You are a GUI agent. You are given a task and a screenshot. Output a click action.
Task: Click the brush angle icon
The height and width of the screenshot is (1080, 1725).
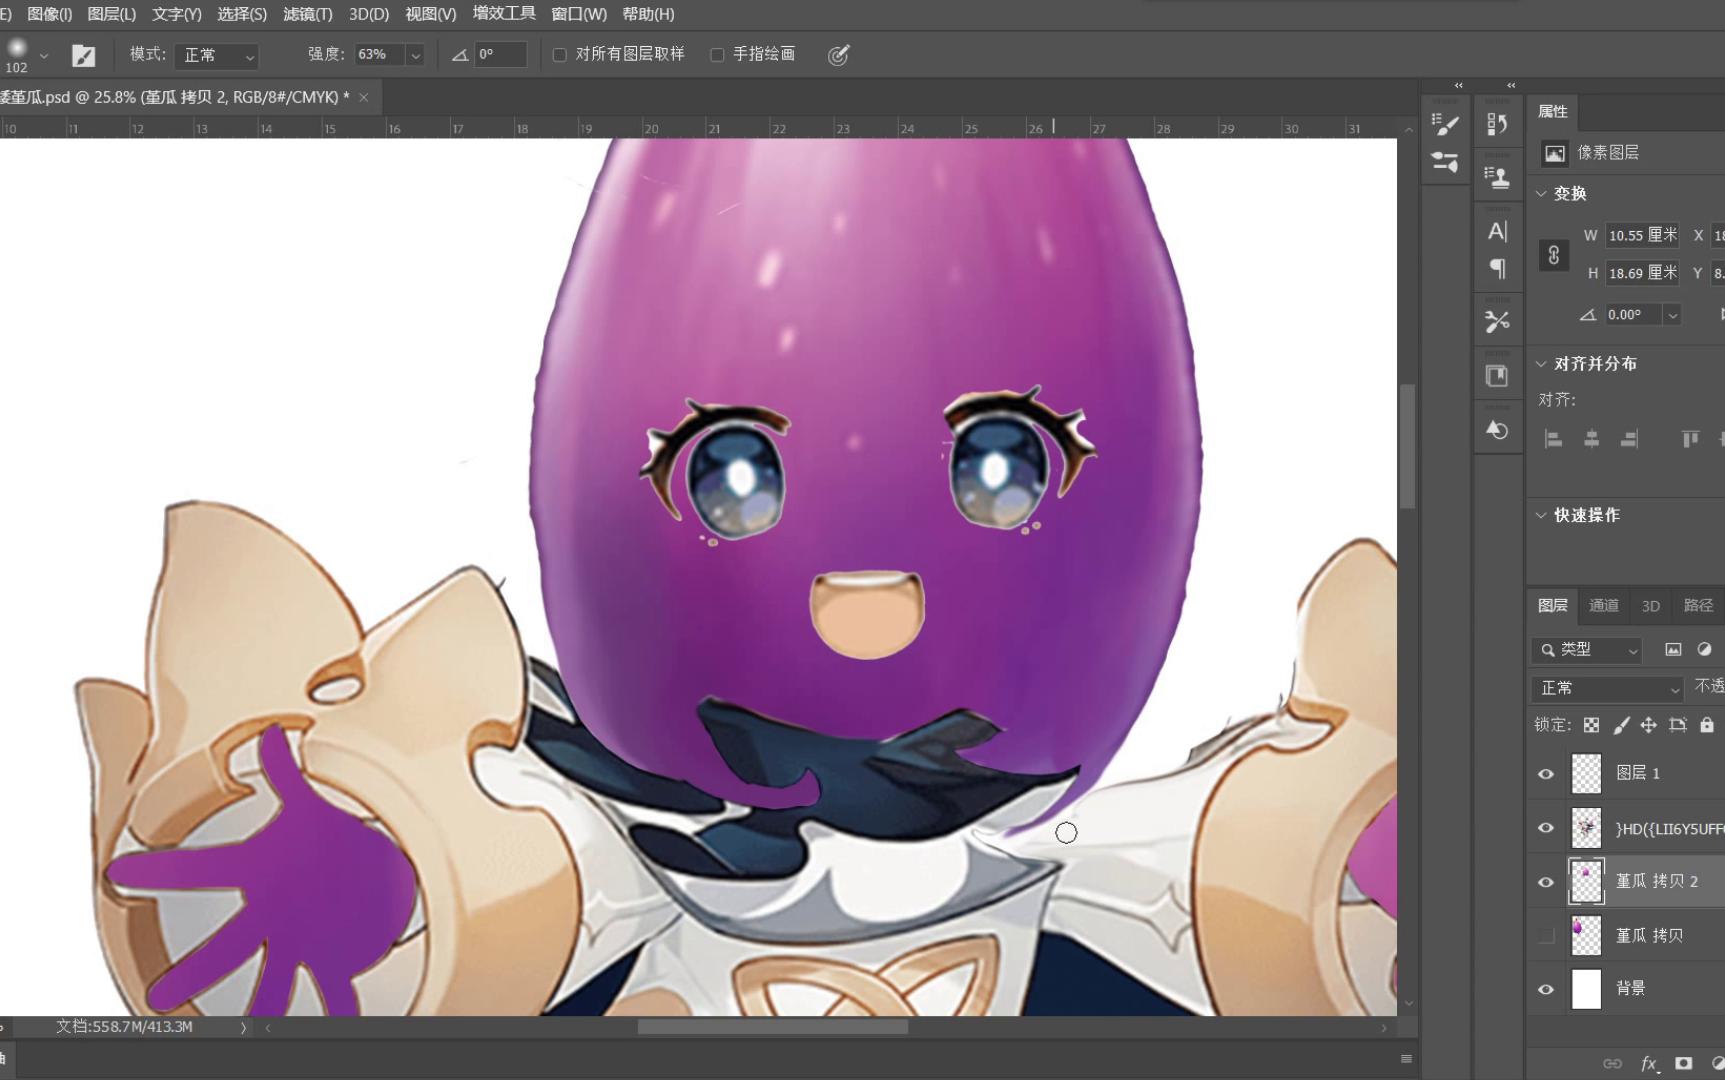(460, 55)
